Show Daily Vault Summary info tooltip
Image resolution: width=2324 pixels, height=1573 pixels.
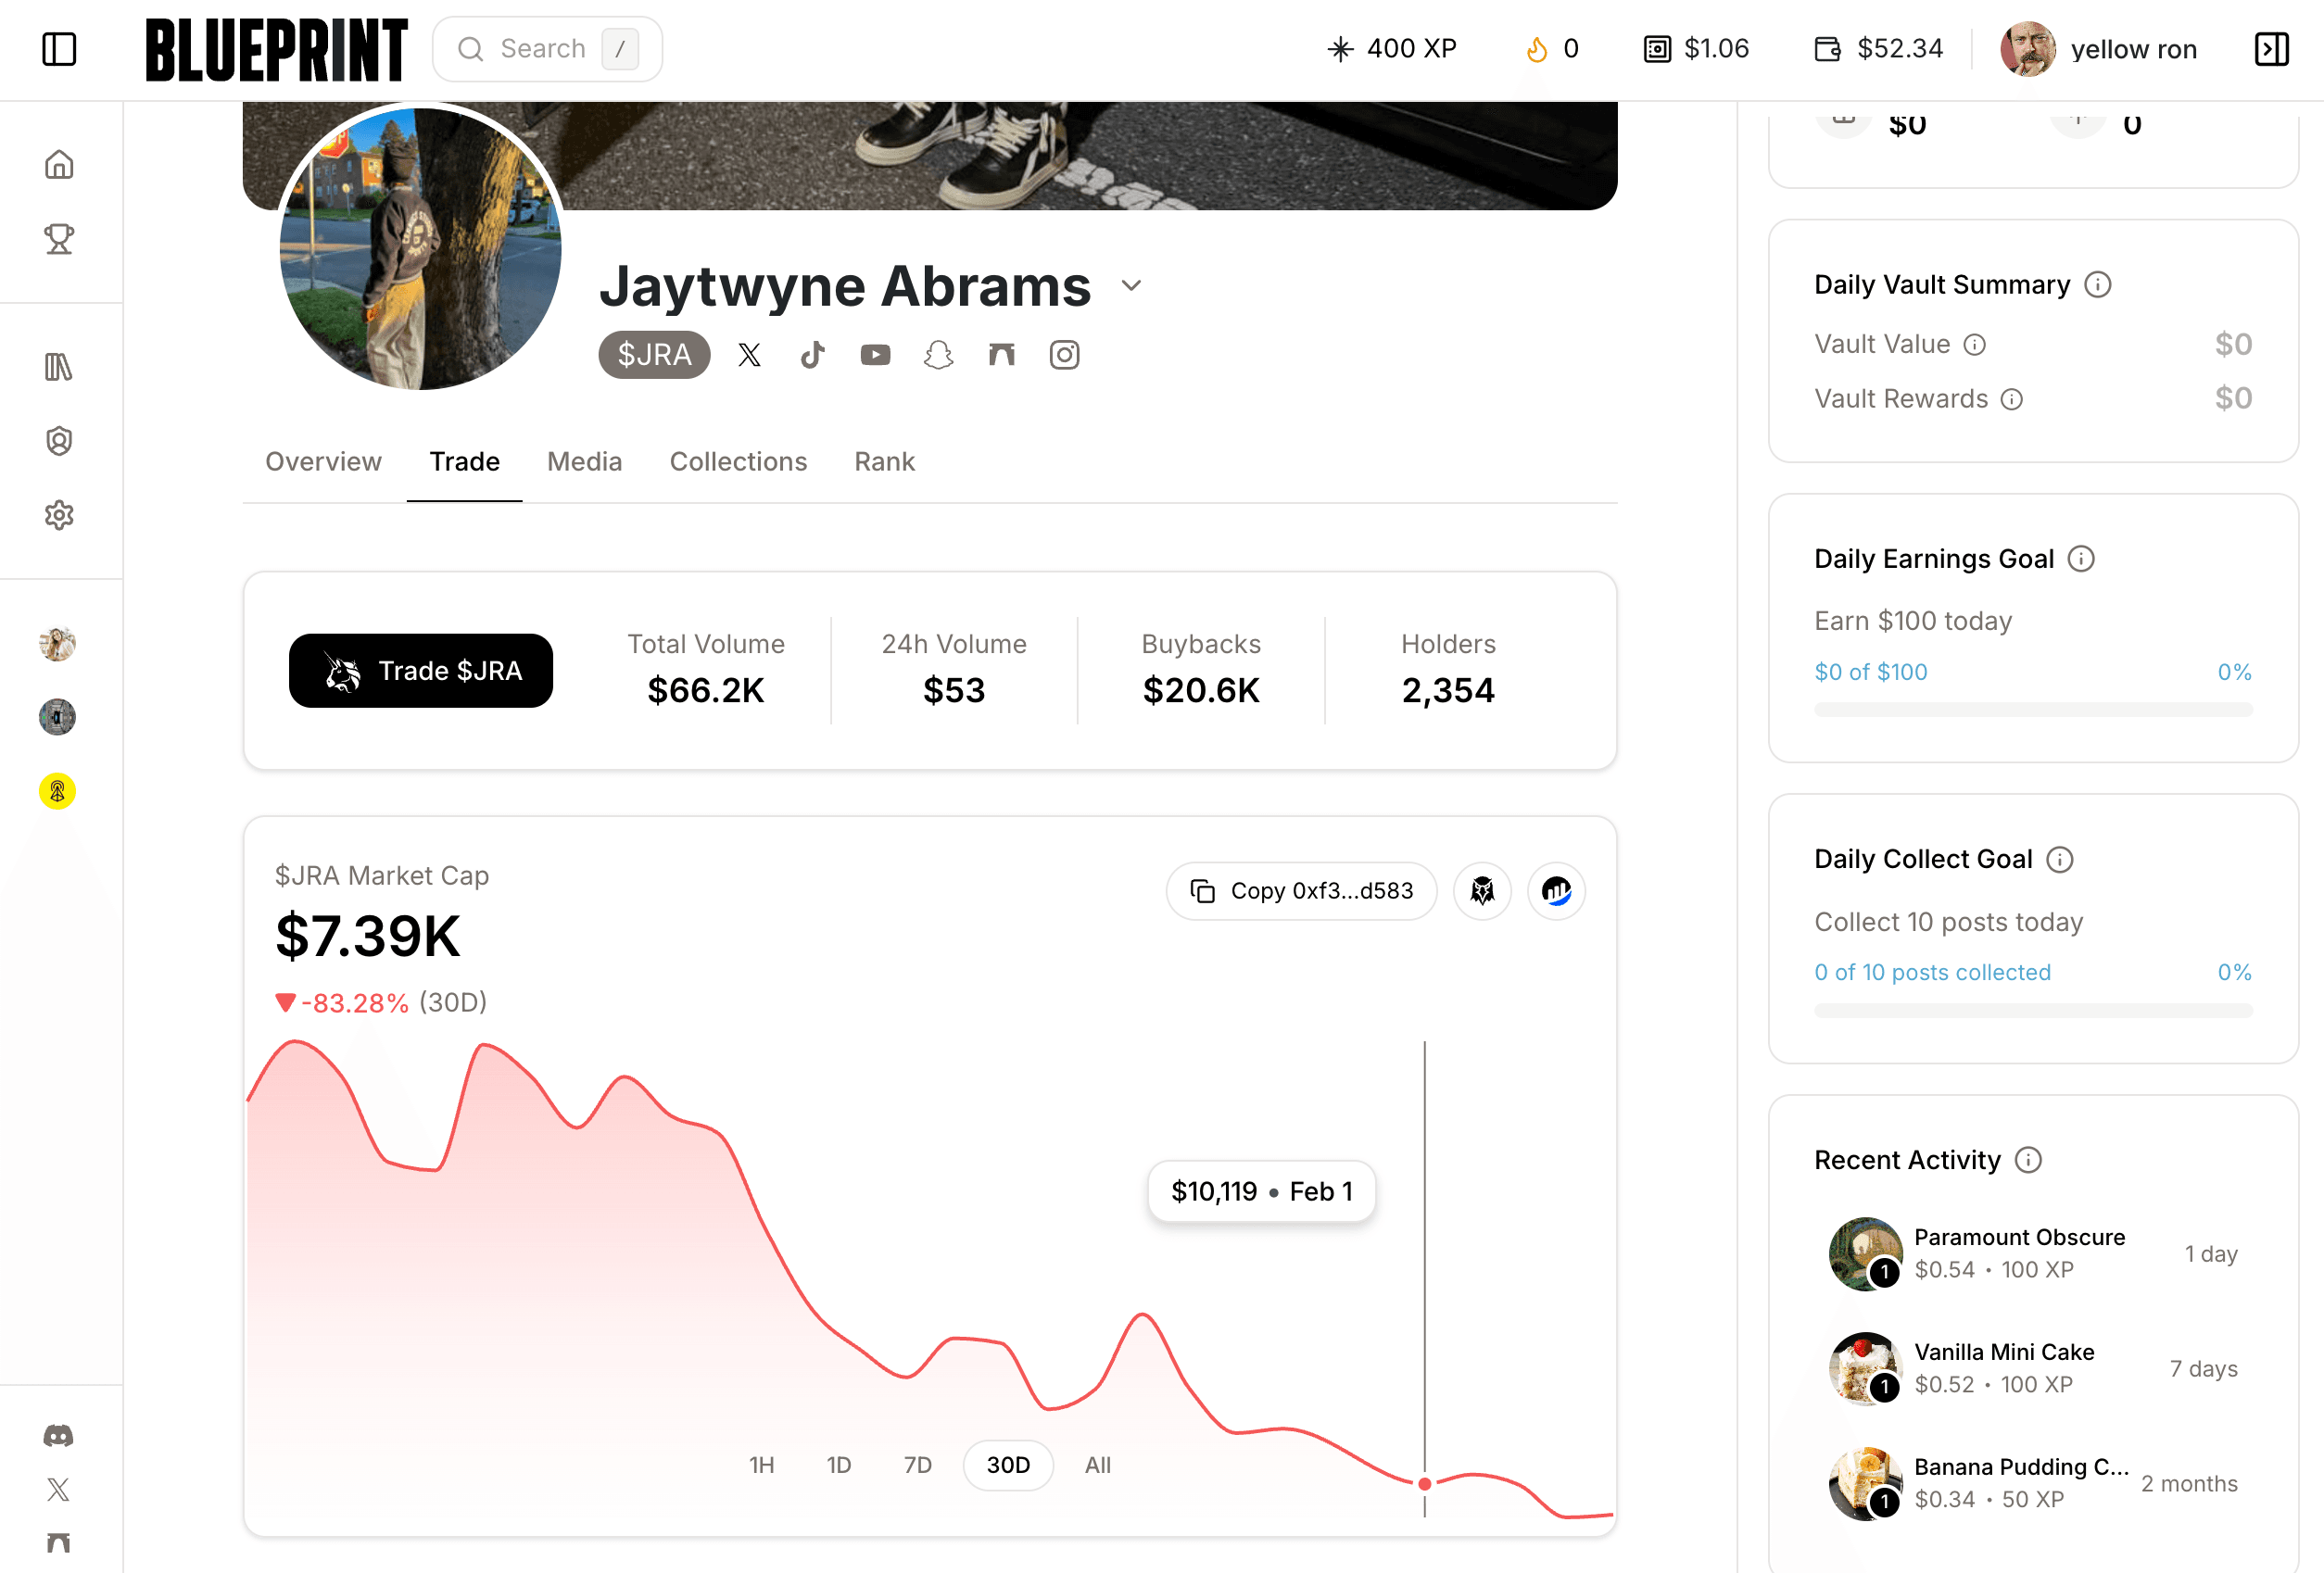[x=2098, y=285]
